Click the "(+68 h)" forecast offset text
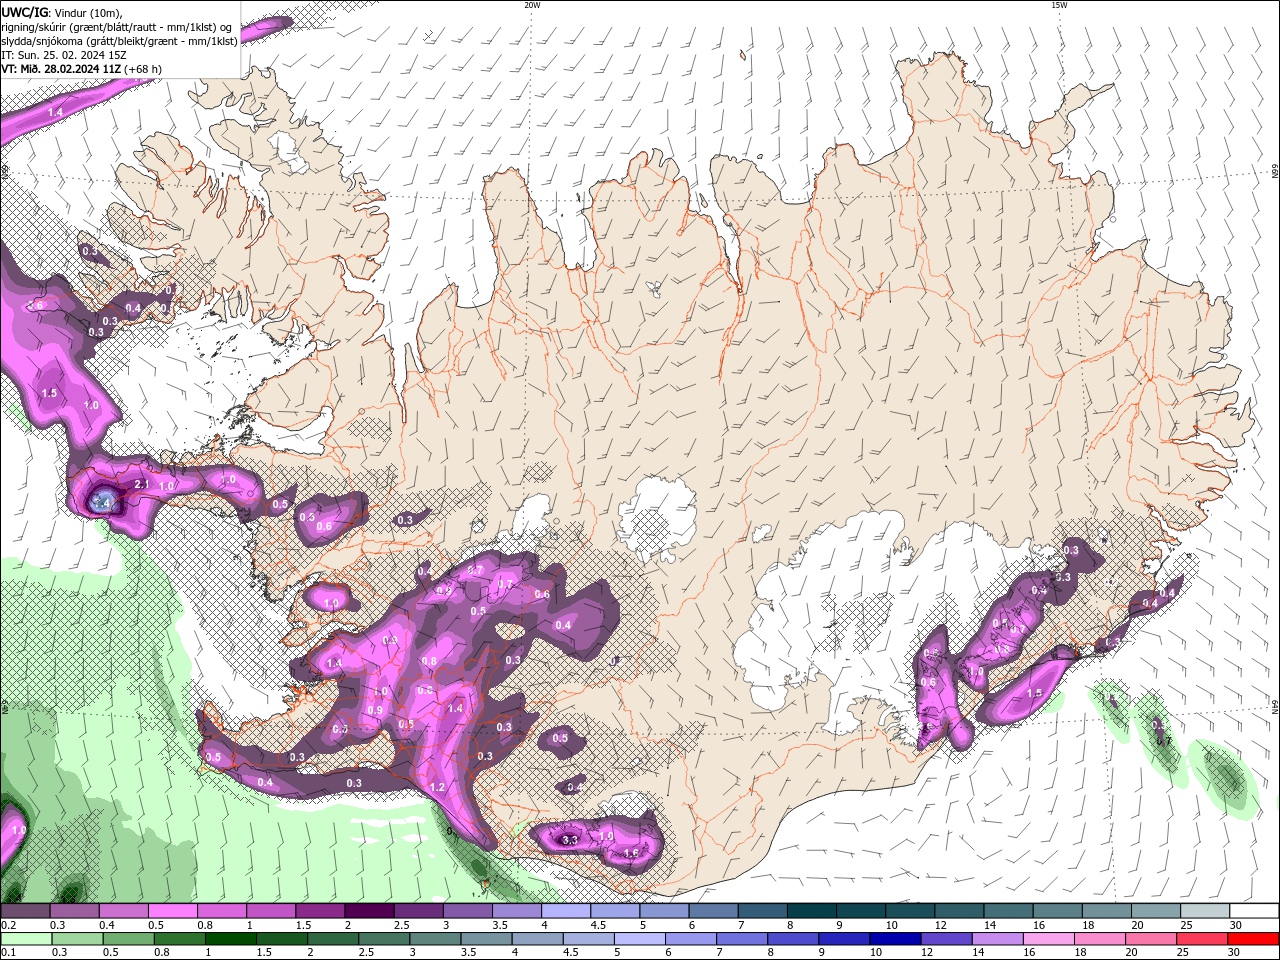The image size is (1280, 960). [143, 69]
